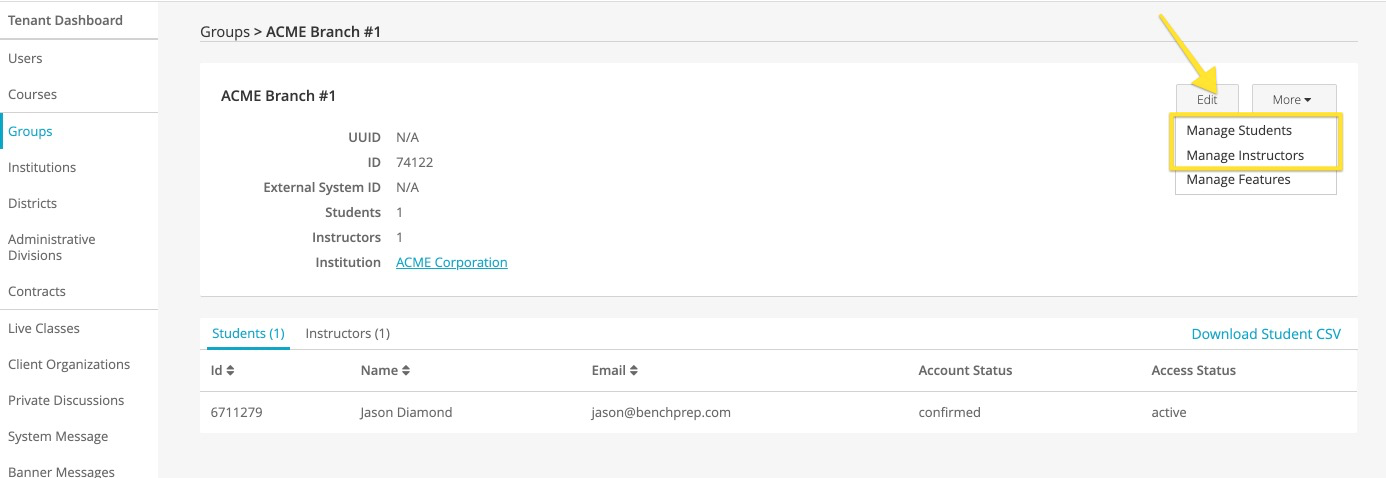Open the More dropdown menu
Screen dimensions: 1386x478
coord(1293,100)
